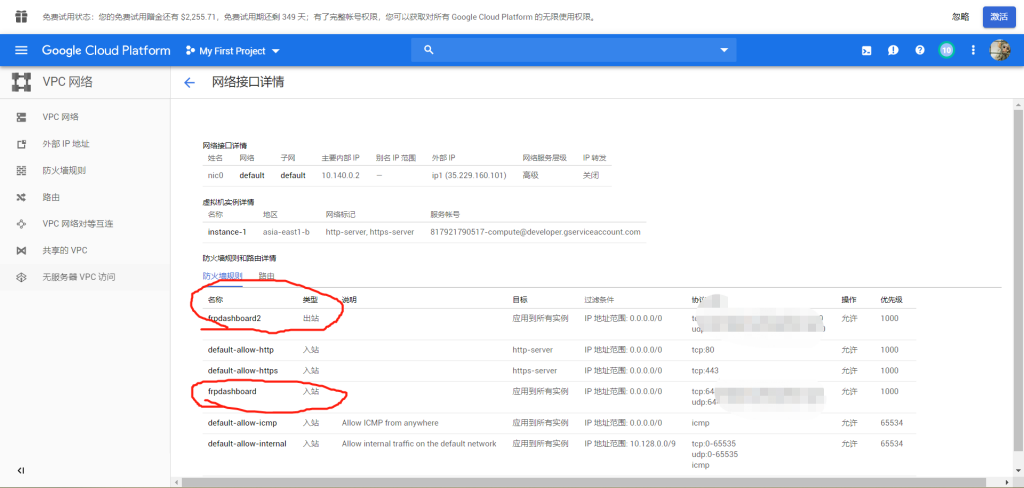Switch to the 路由 tab
1024x488 pixels.
coord(266,275)
